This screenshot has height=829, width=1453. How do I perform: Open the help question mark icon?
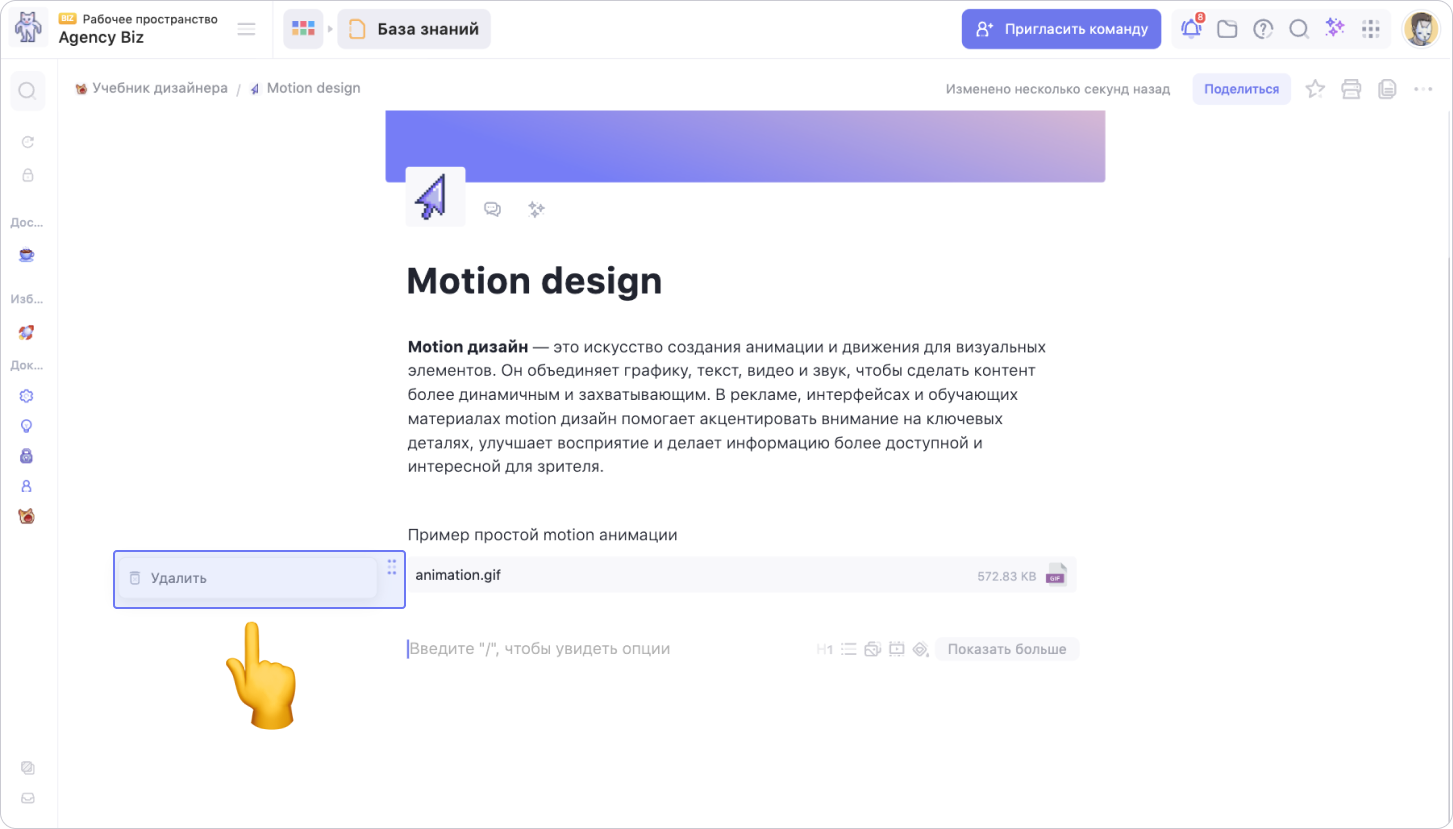coord(1263,29)
